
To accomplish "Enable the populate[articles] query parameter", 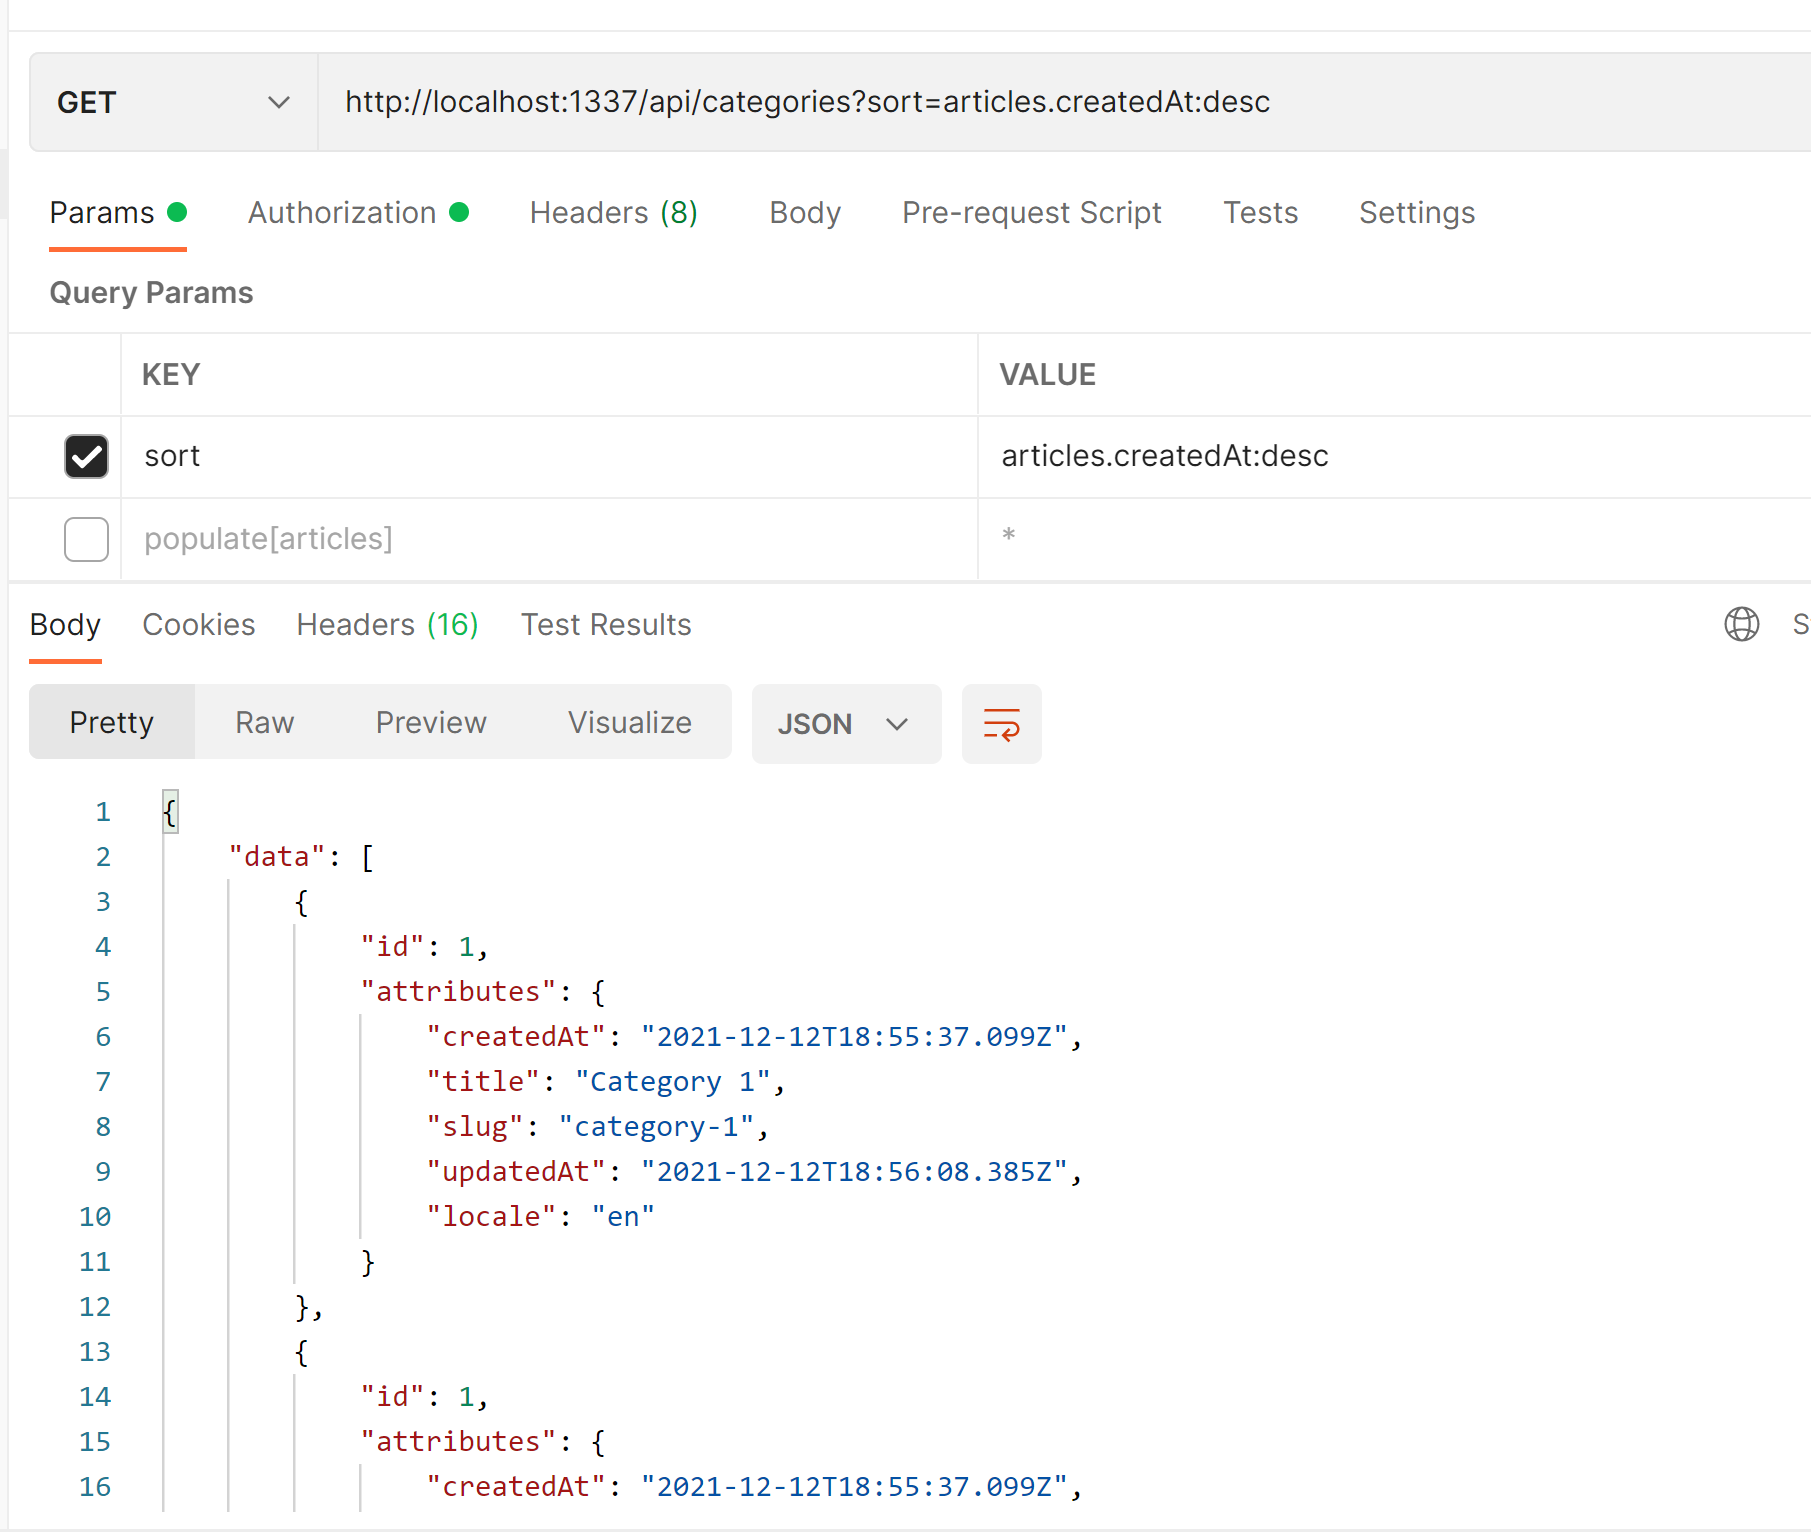I will pyautogui.click(x=86, y=539).
